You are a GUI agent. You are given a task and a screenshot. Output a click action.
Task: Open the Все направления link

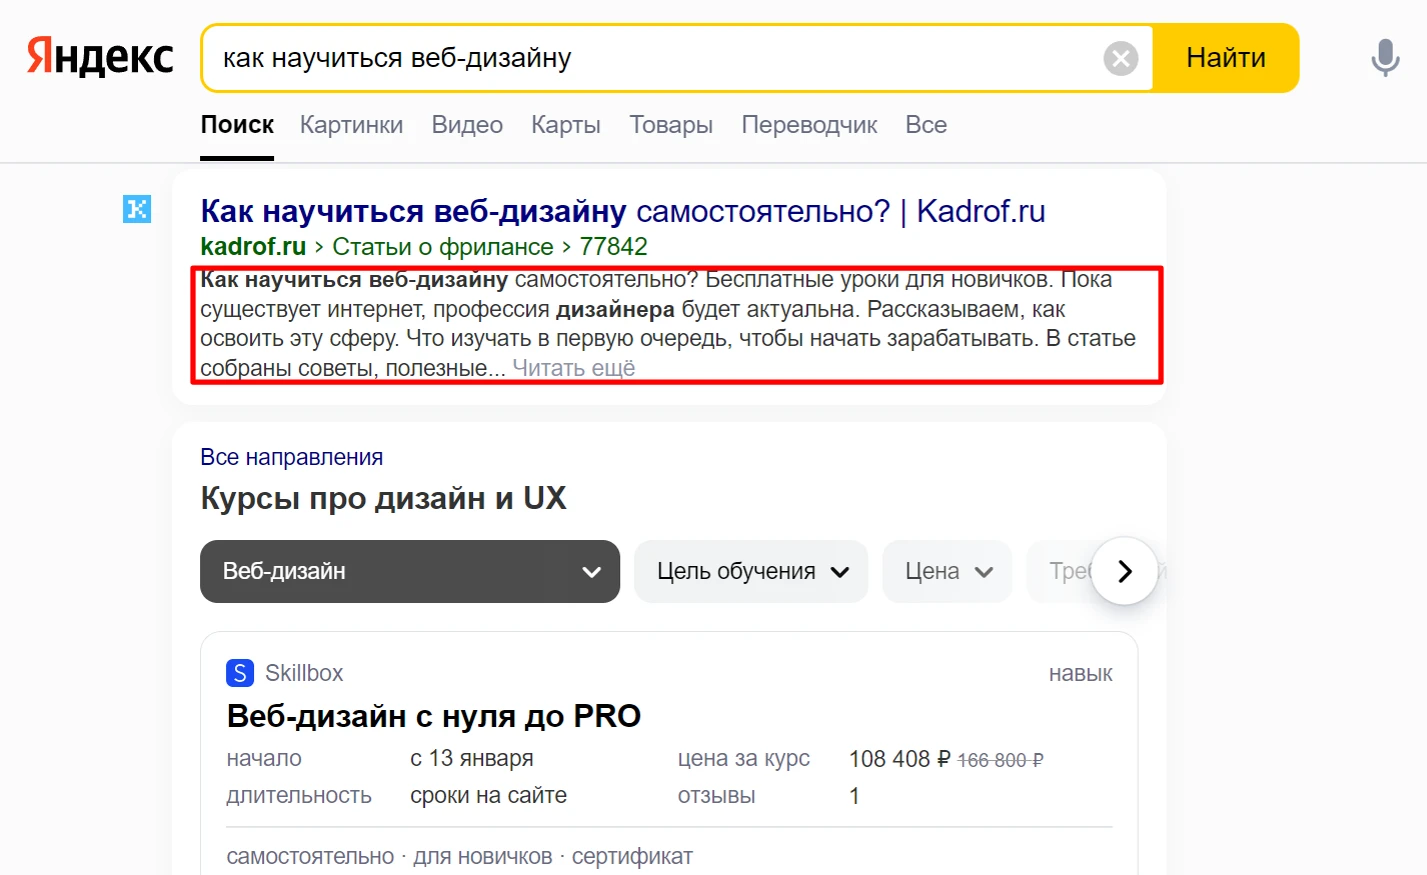[291, 456]
